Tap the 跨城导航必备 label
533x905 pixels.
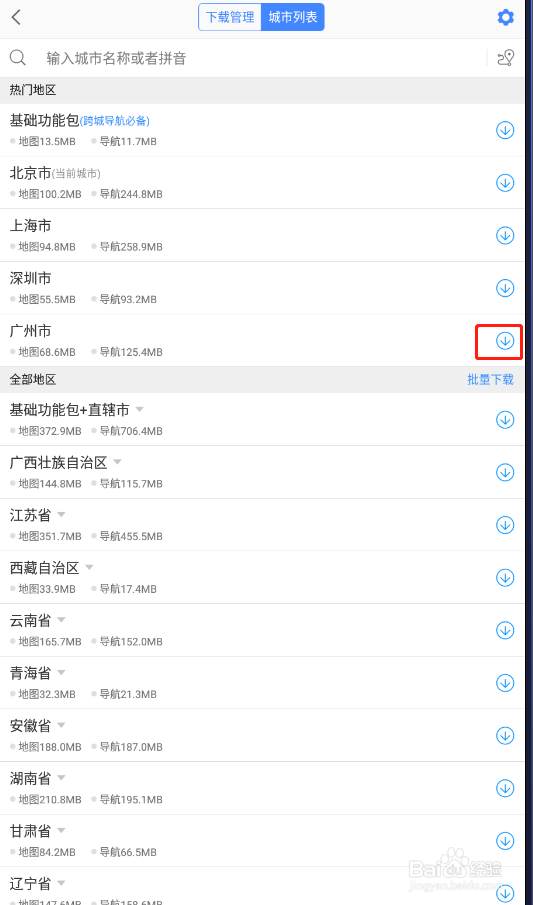[x=115, y=121]
